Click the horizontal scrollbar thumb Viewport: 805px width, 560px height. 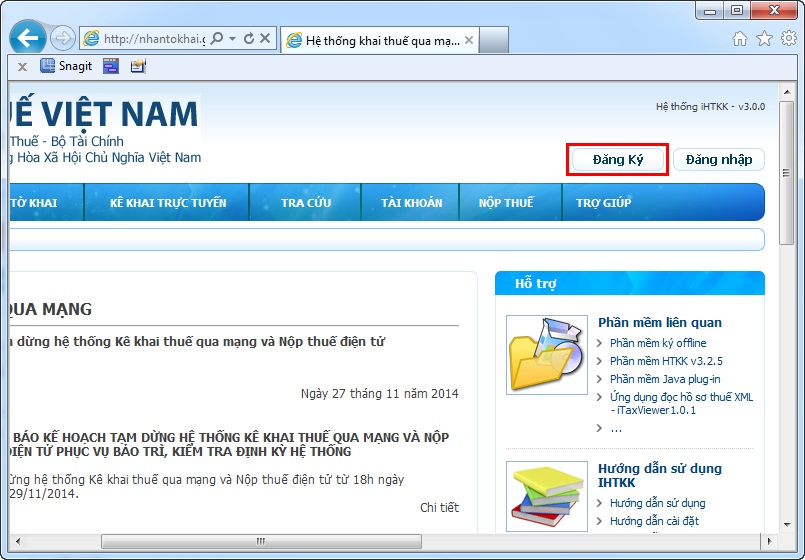pos(261,541)
